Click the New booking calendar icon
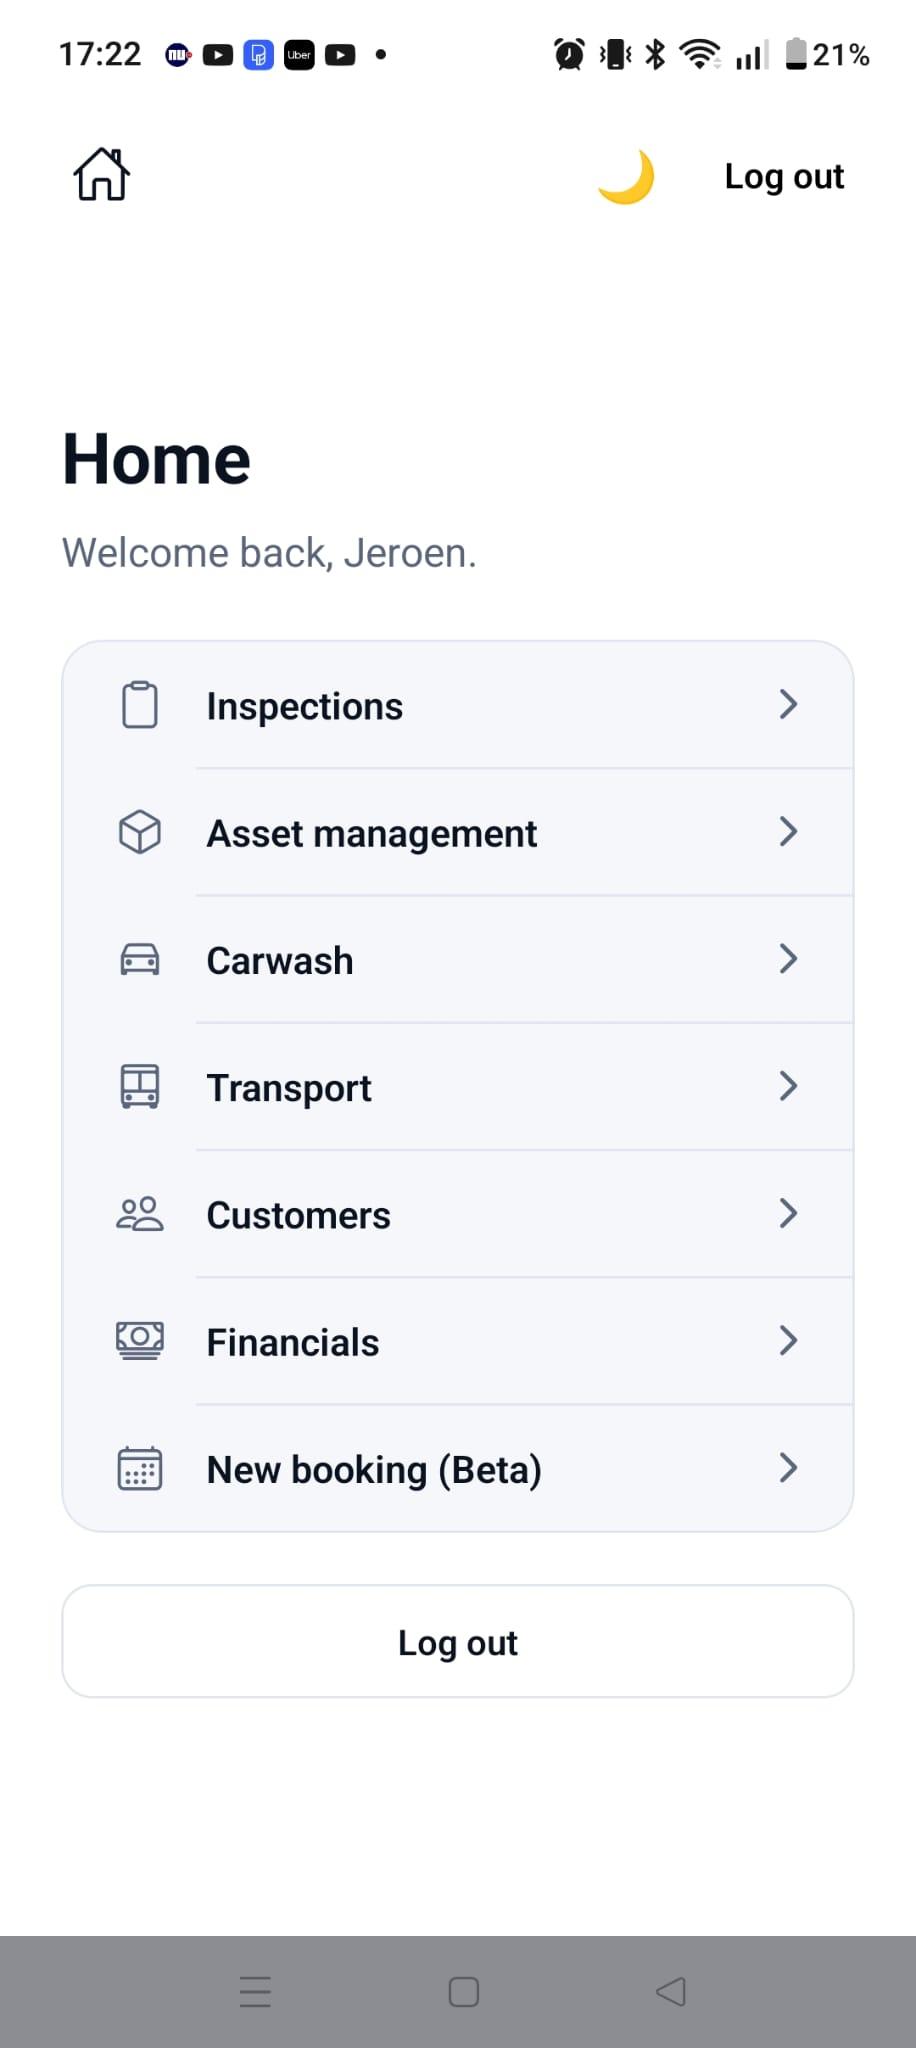Viewport: 916px width, 2048px height. (x=140, y=1468)
